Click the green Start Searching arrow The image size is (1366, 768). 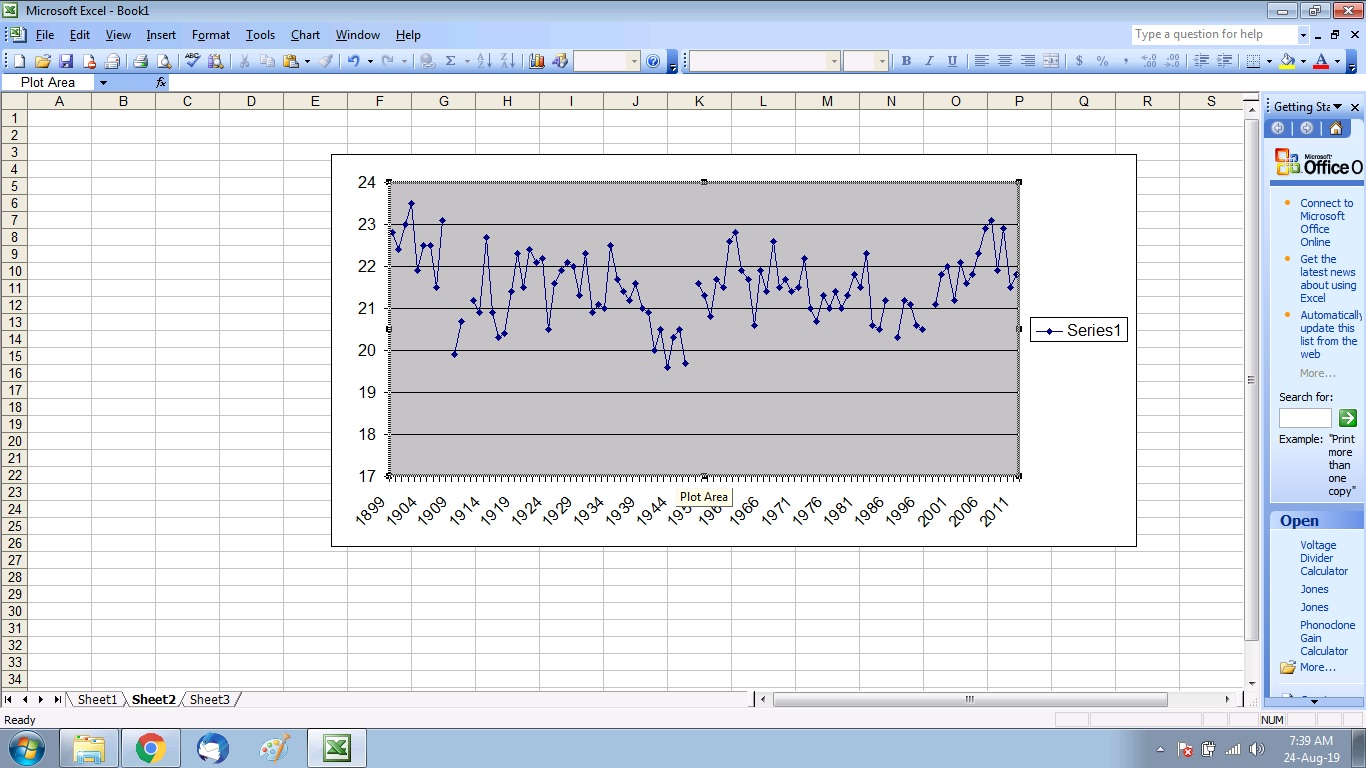point(1347,418)
